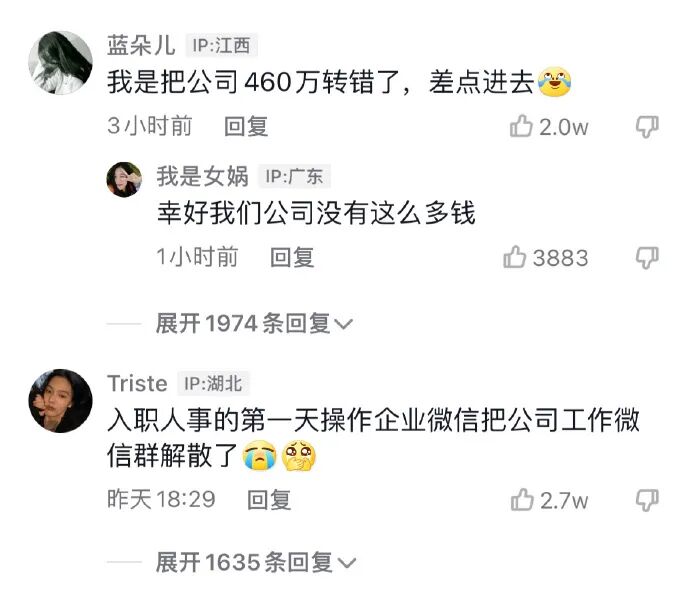Open username 蓝朵儿's profile
Viewport: 690px width, 589px height.
tap(141, 45)
